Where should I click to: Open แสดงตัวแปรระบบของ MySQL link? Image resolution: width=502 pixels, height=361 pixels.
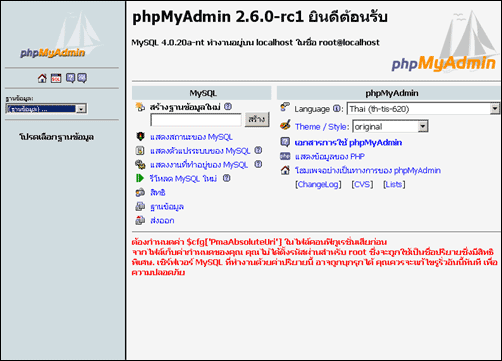(200, 151)
